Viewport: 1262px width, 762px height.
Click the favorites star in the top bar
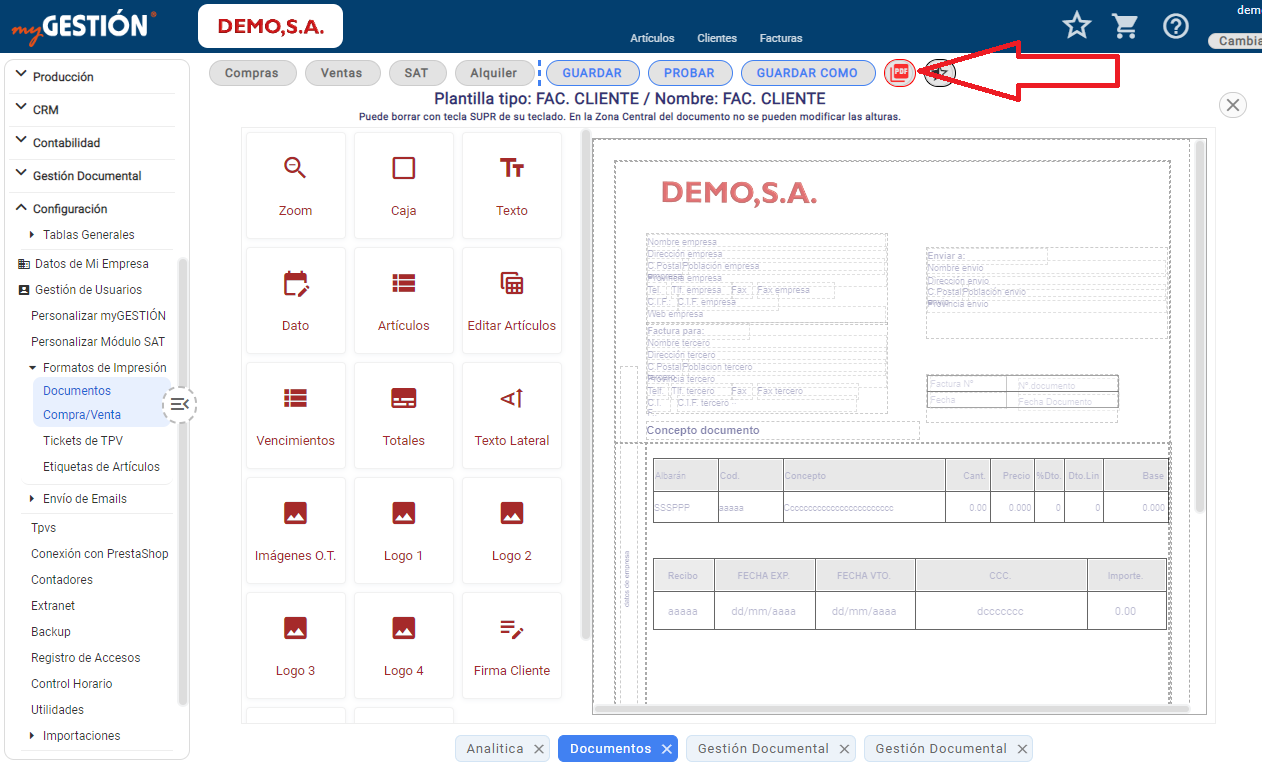[1076, 25]
